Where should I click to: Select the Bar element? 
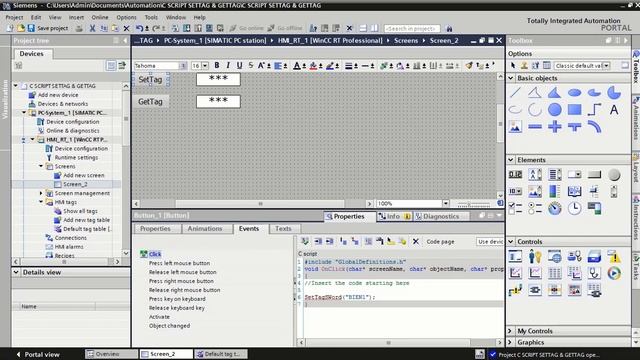pos(554,191)
